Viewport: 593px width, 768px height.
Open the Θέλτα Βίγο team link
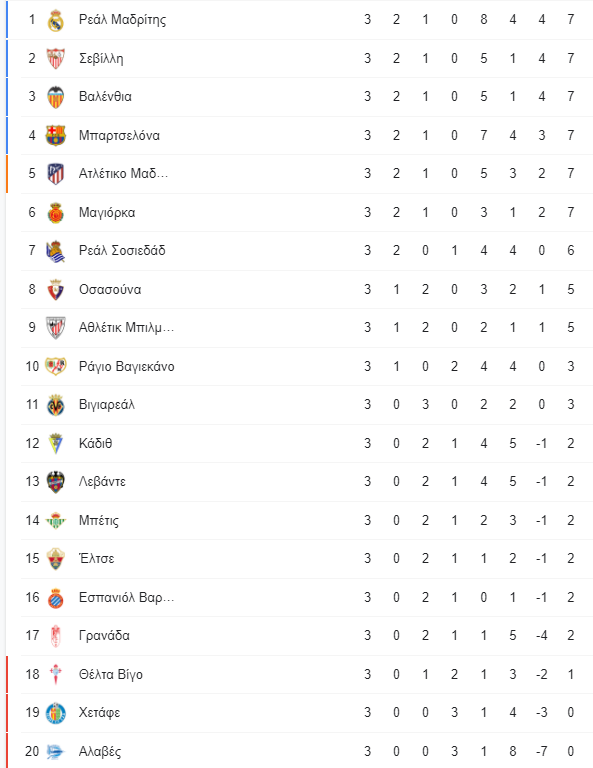coord(111,674)
